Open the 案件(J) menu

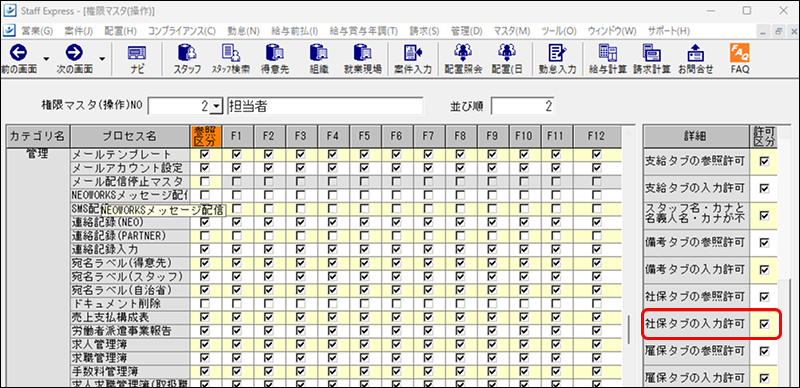(79, 31)
